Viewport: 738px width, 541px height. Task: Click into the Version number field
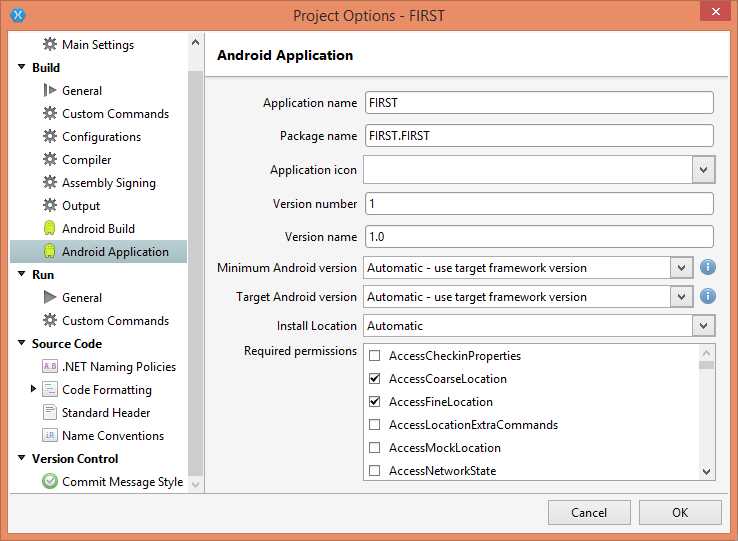(x=539, y=204)
